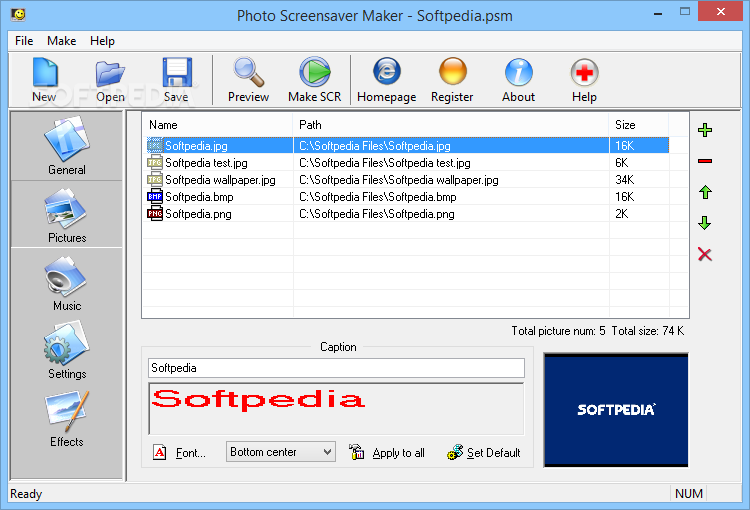Switch to the General sidebar section
The image size is (750, 510).
(x=67, y=146)
